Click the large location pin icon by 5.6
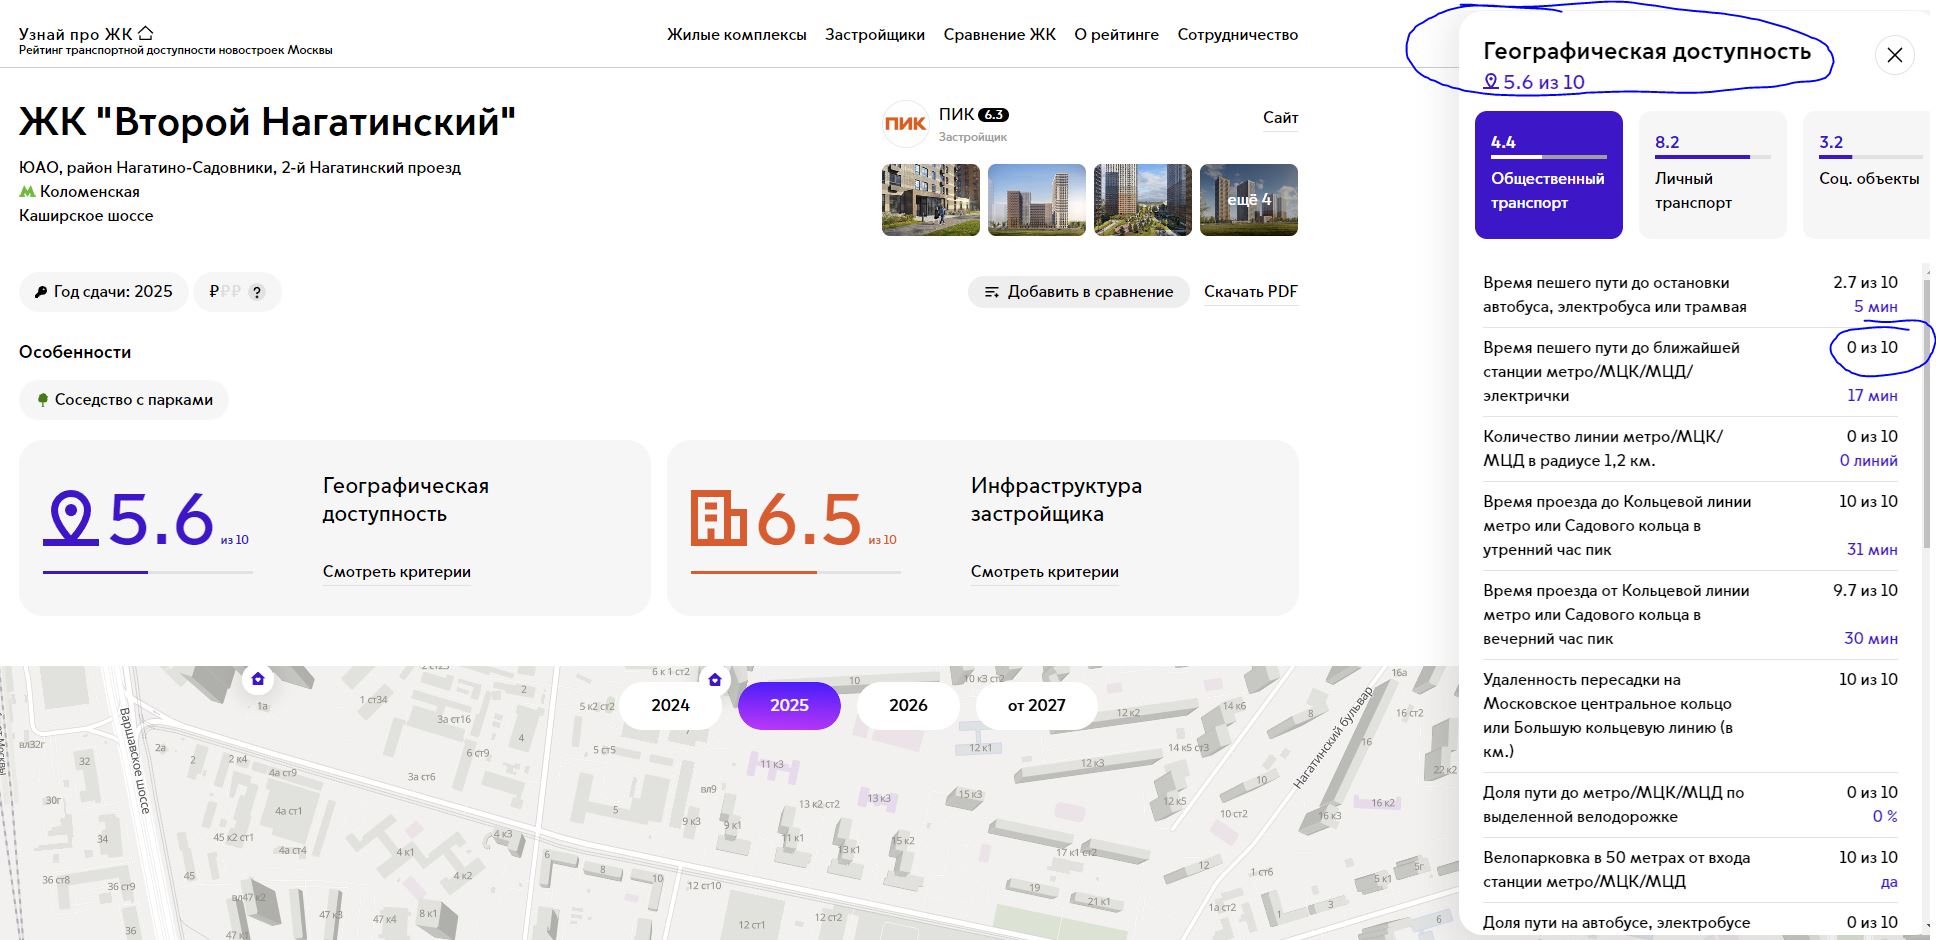 (x=70, y=517)
